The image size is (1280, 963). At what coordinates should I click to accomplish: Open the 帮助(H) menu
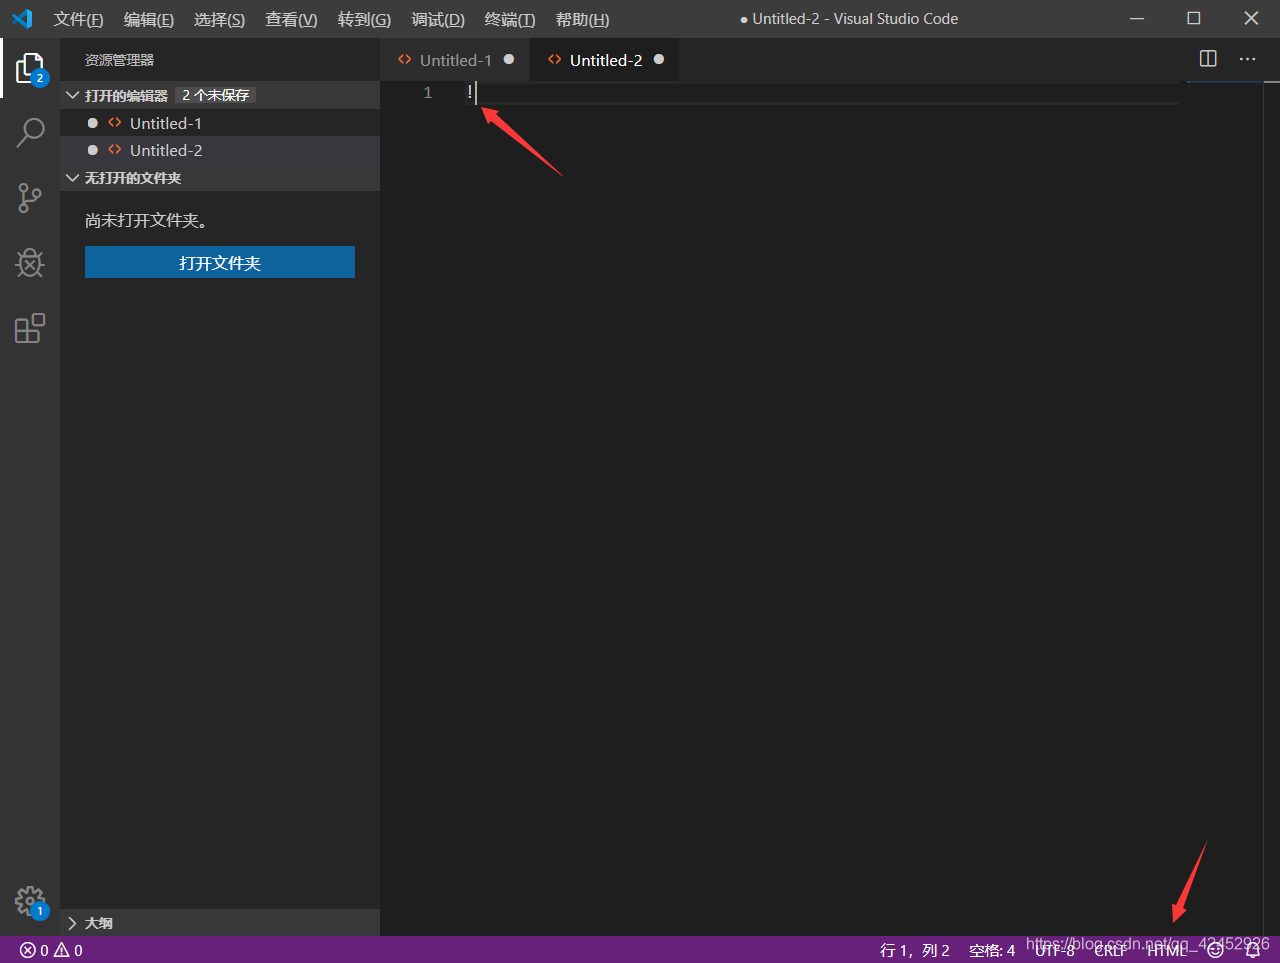tap(582, 20)
